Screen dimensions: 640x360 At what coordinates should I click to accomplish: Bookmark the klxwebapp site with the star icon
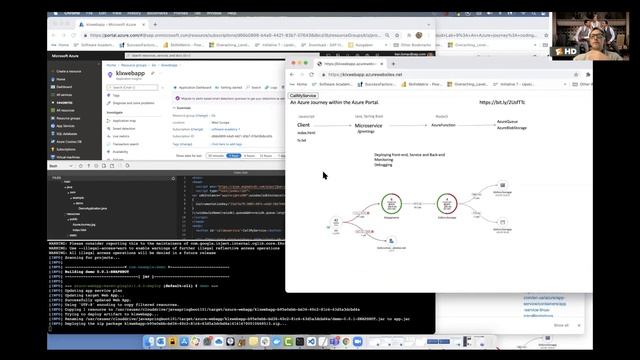[x=576, y=75]
